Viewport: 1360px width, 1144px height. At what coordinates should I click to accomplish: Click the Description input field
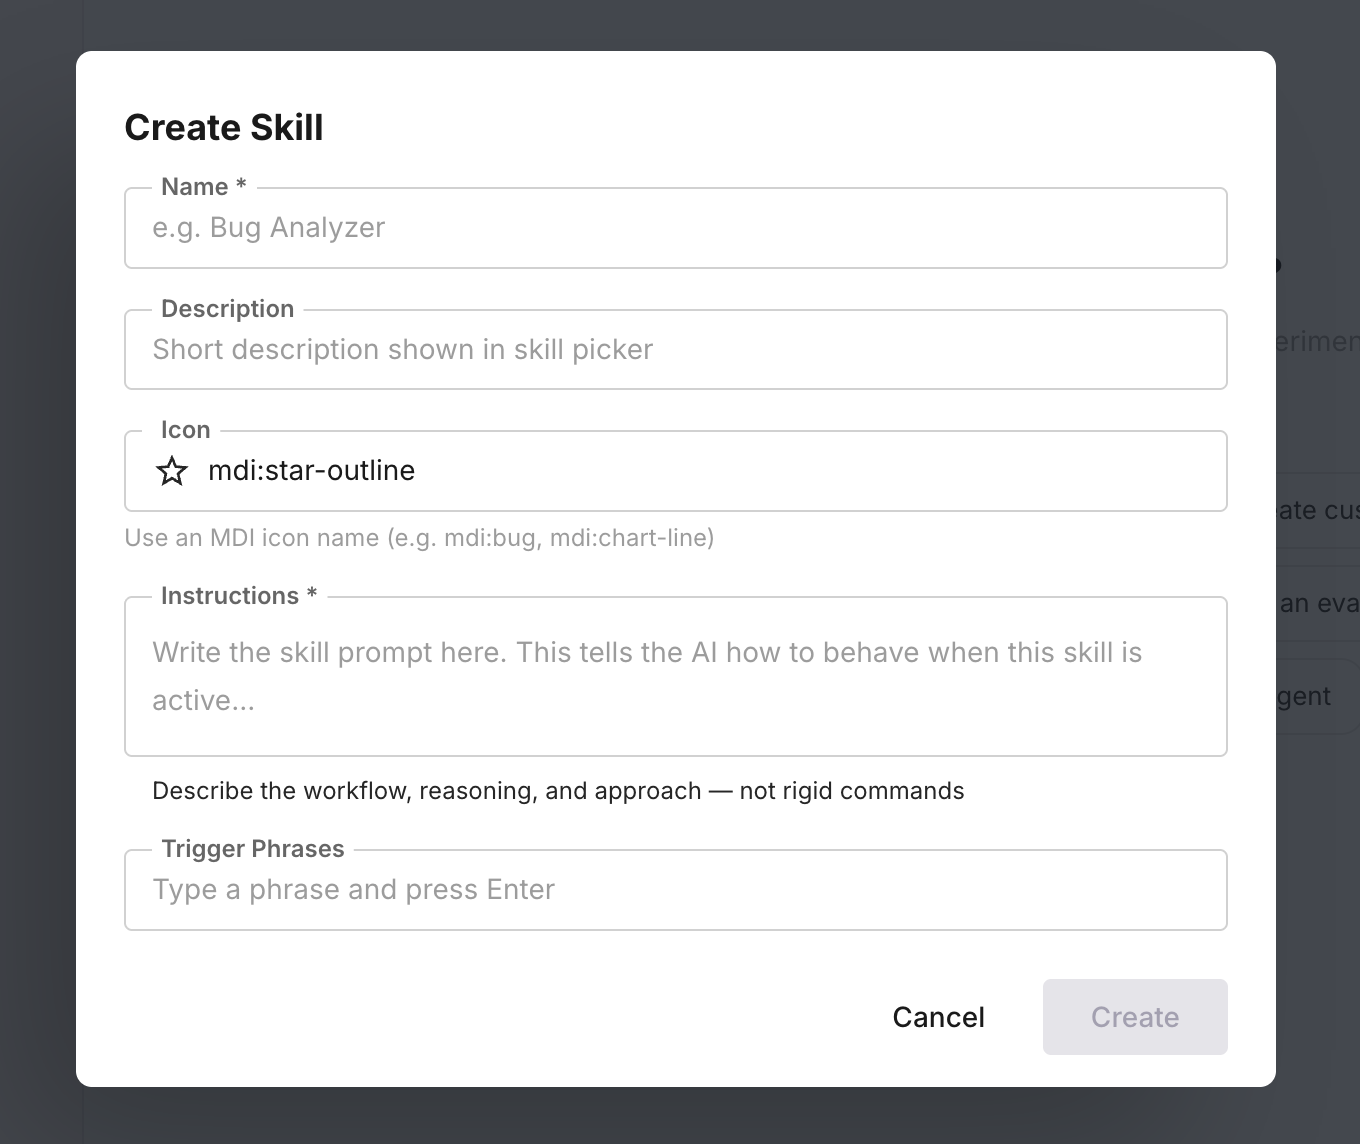point(675,349)
